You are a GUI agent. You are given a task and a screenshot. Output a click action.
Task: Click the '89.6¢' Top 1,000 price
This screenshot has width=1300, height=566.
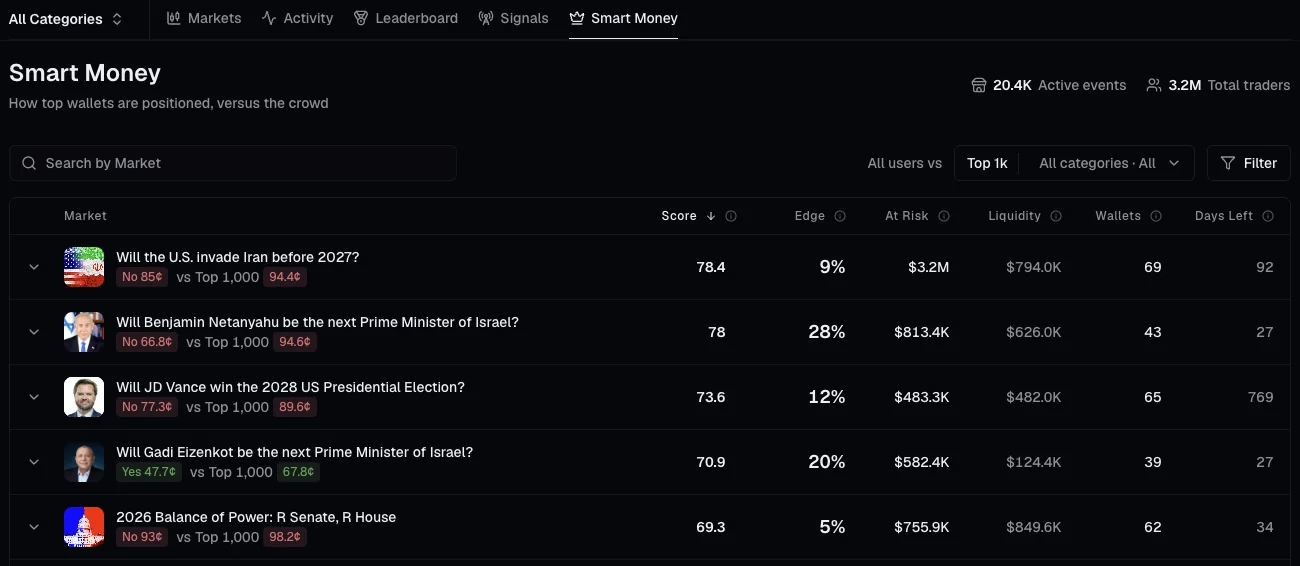[295, 407]
